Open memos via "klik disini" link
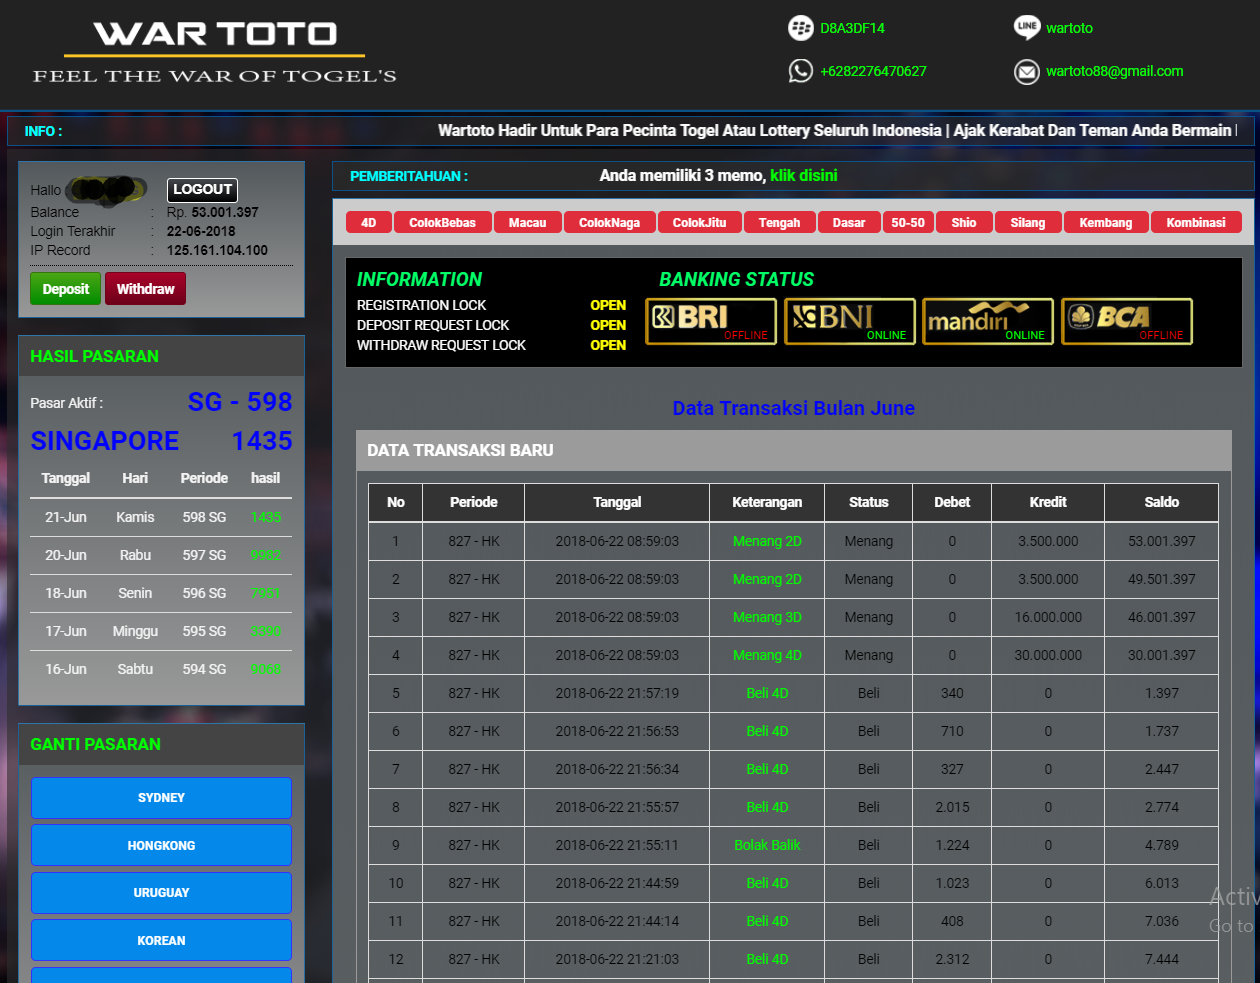This screenshot has width=1260, height=983. point(803,176)
